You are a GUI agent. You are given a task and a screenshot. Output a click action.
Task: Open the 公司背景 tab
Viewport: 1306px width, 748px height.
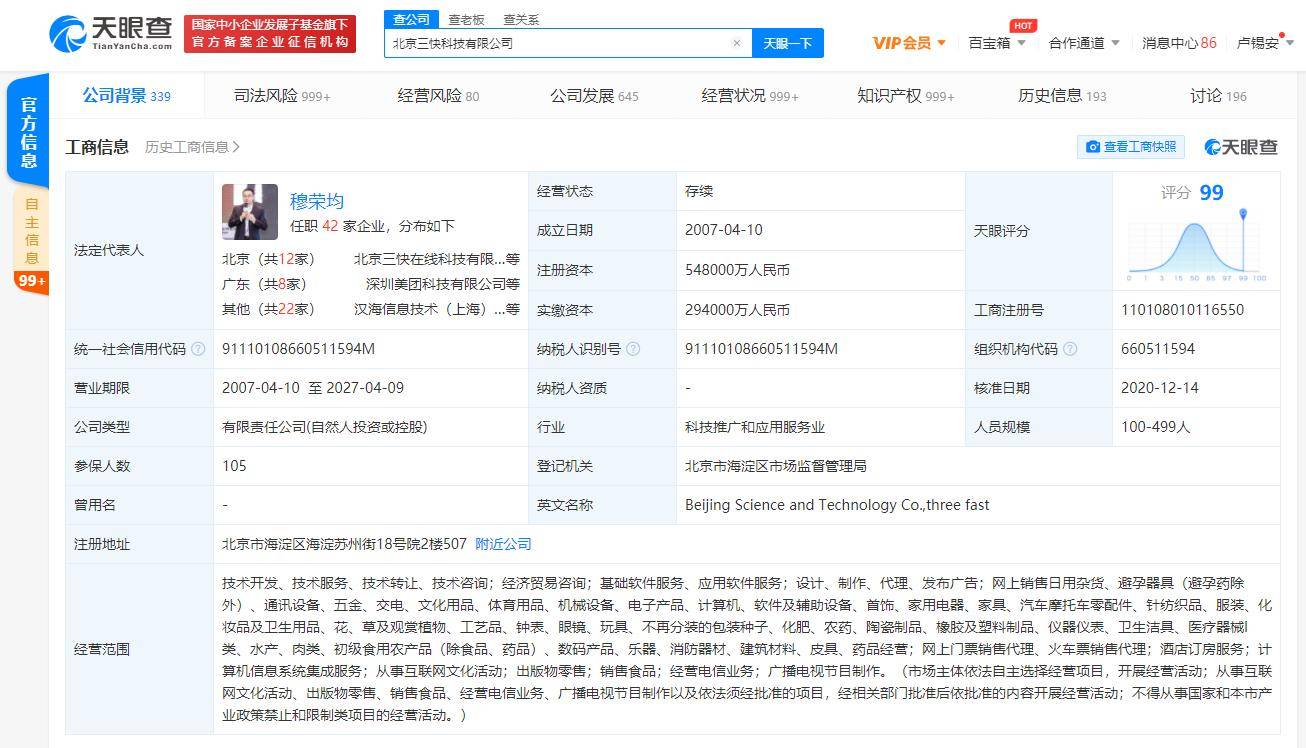(126, 96)
